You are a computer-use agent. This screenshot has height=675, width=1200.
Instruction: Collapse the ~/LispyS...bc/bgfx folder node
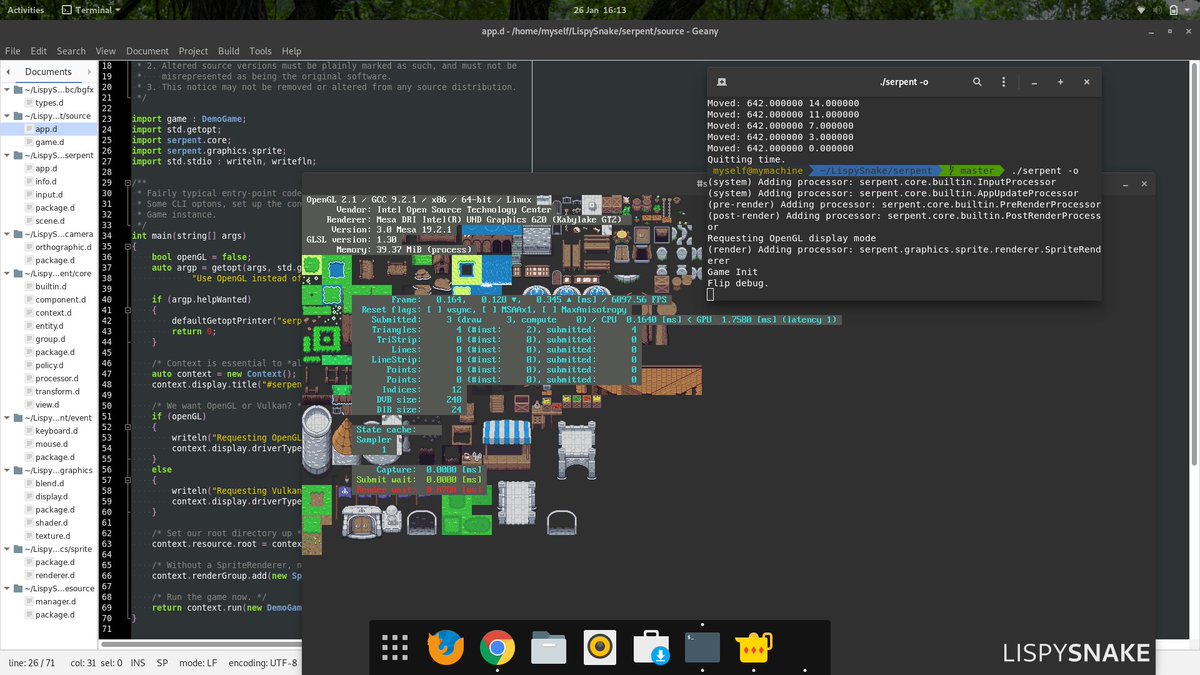coord(9,90)
